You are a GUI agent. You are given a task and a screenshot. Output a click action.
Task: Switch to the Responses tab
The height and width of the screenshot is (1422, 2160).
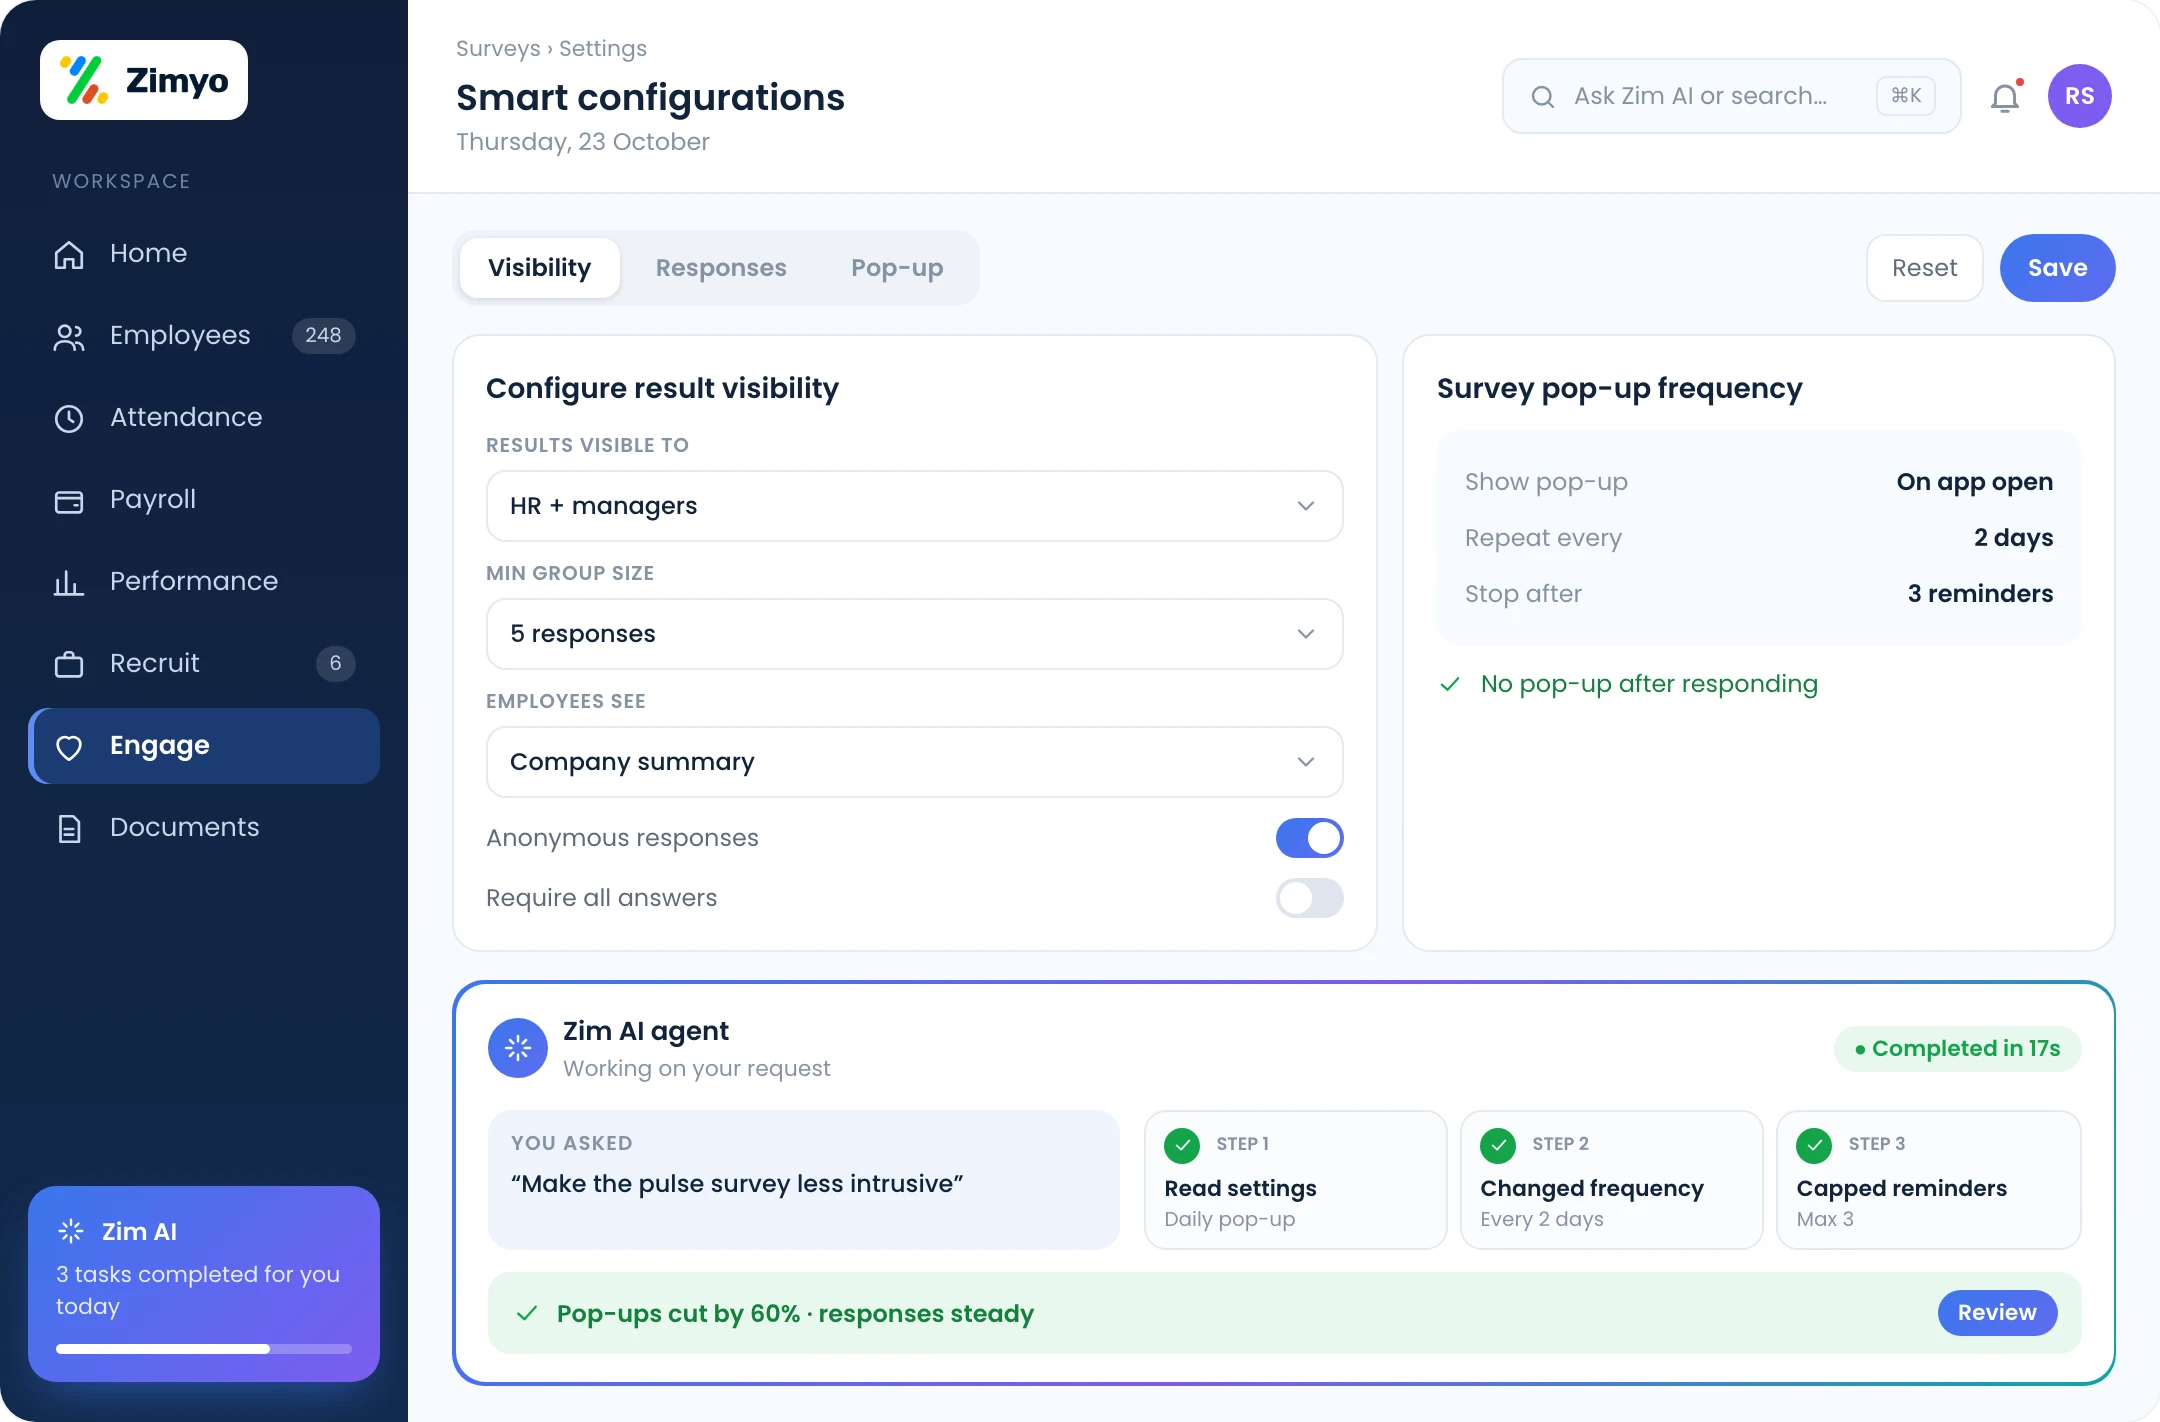tap(721, 268)
